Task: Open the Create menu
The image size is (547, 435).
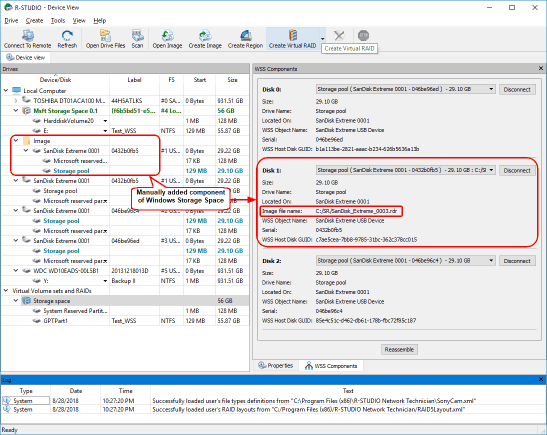Action: pyautogui.click(x=34, y=21)
